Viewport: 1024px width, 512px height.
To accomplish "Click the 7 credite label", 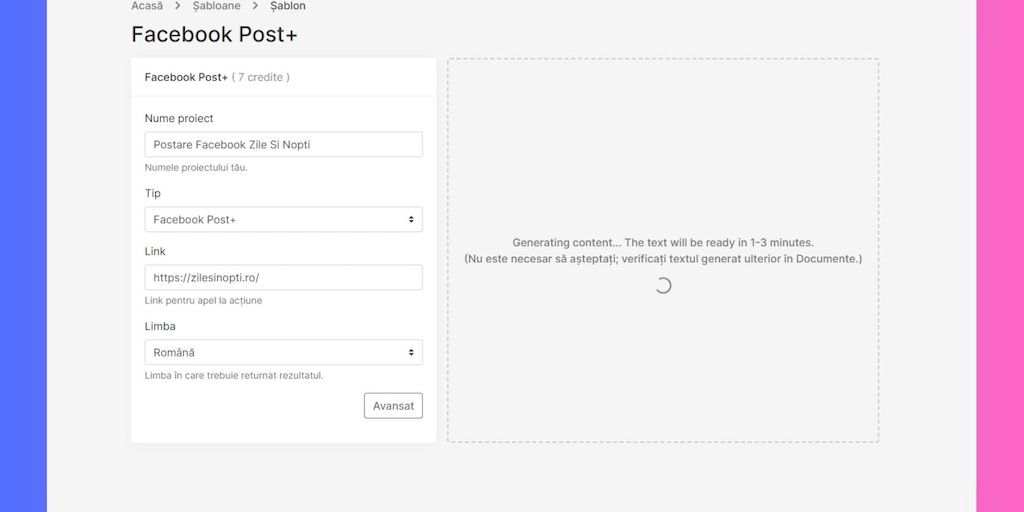I will point(261,77).
